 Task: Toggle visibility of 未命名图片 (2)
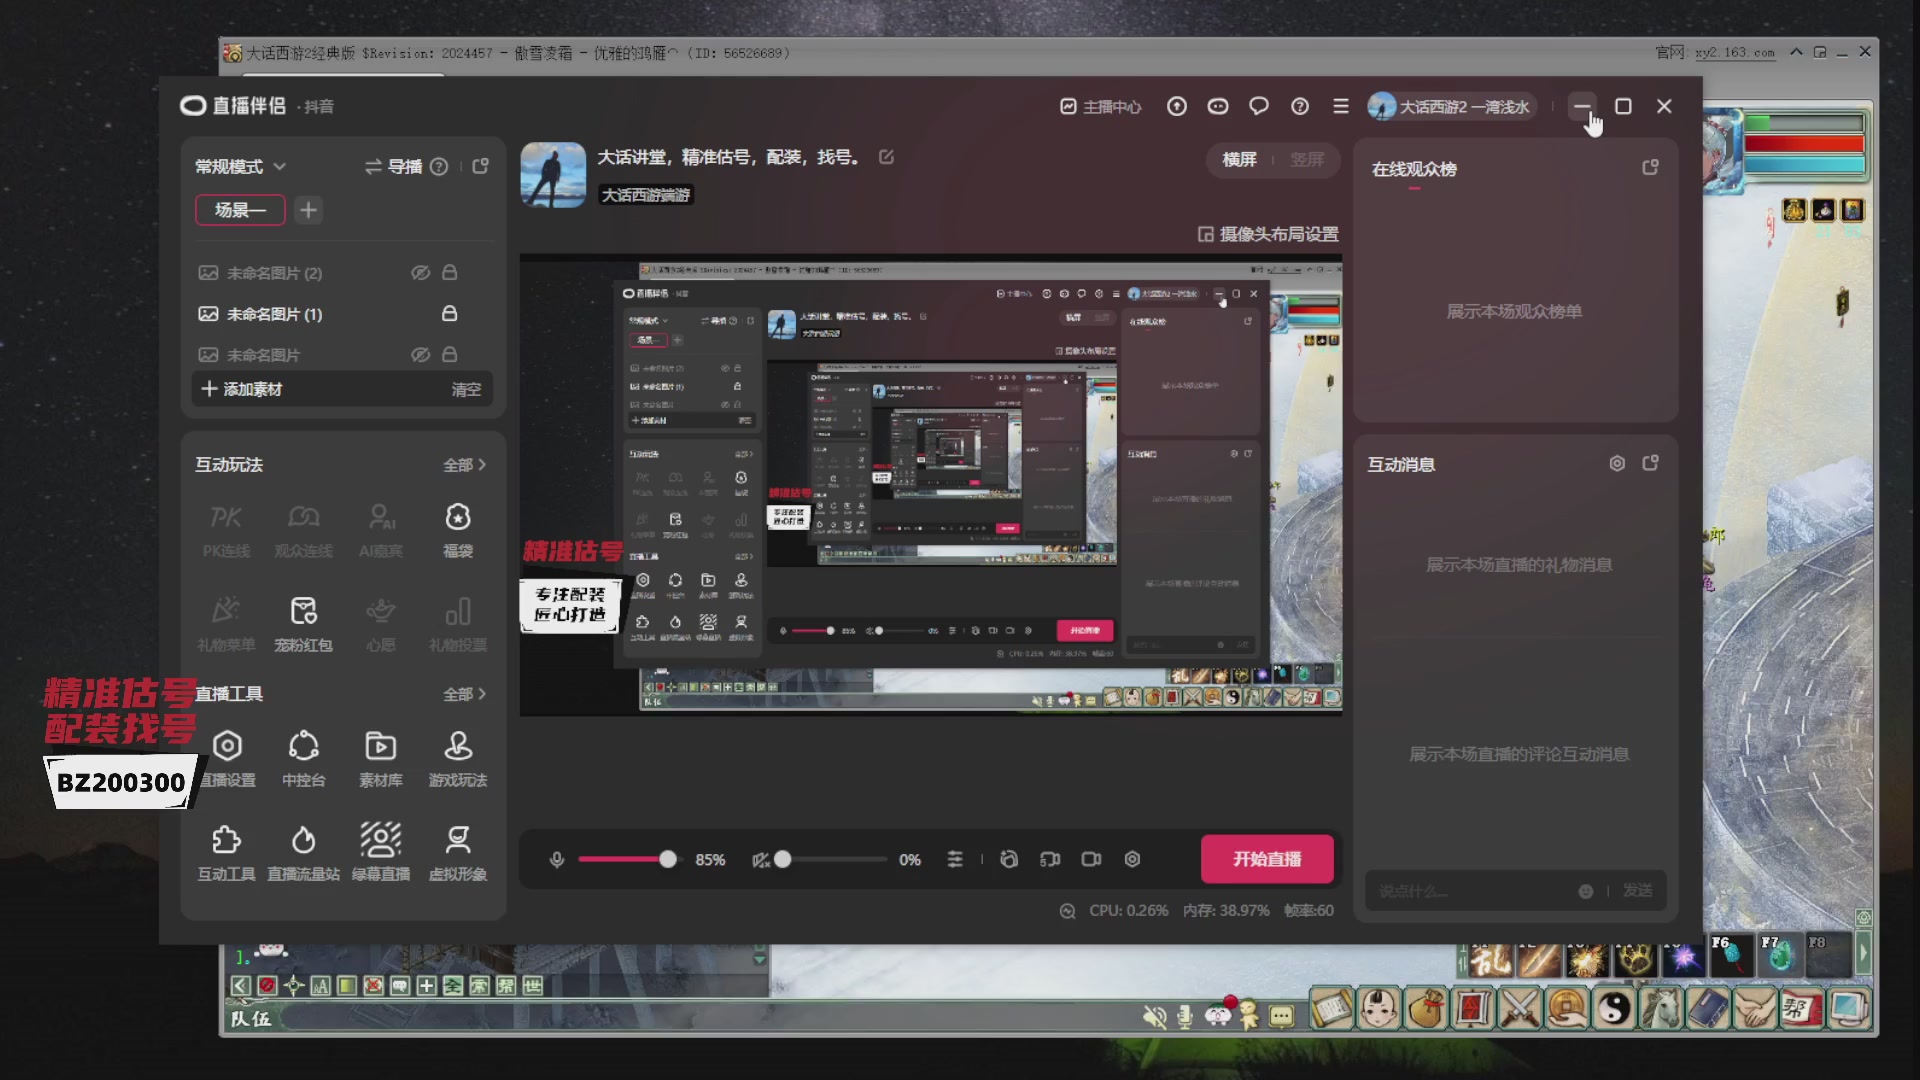421,273
